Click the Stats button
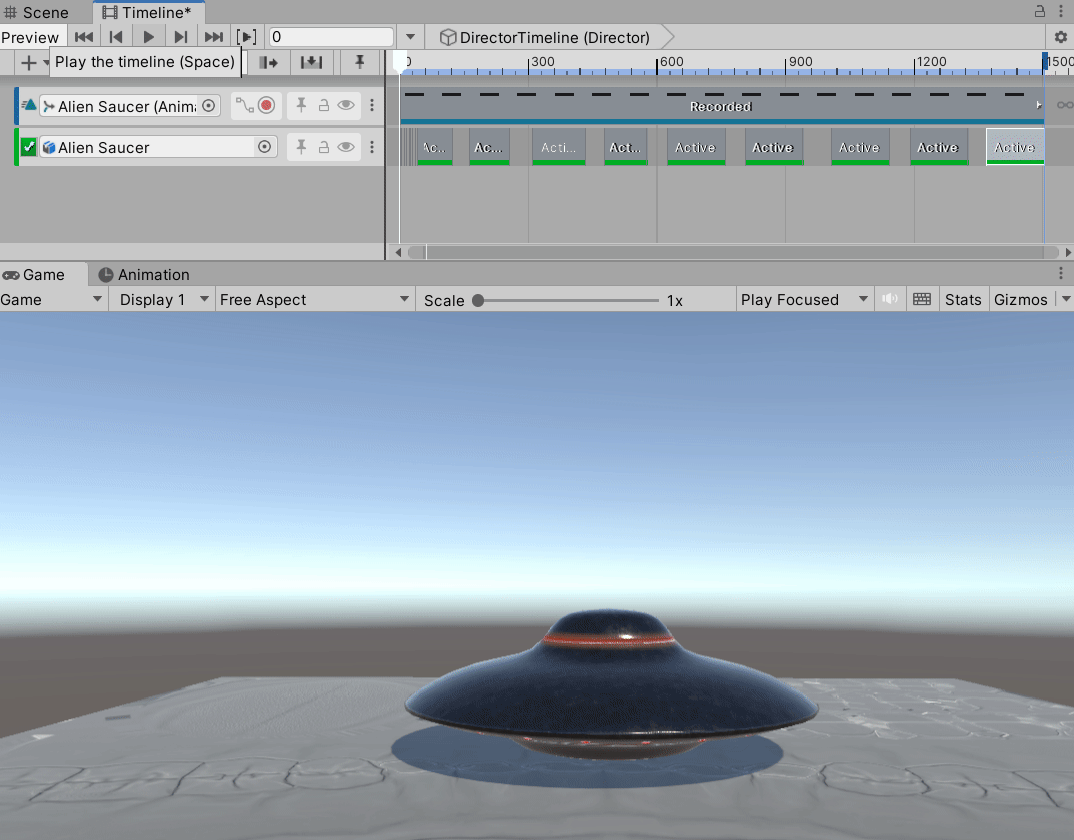Screen dimensions: 1074x840 [x=963, y=298]
